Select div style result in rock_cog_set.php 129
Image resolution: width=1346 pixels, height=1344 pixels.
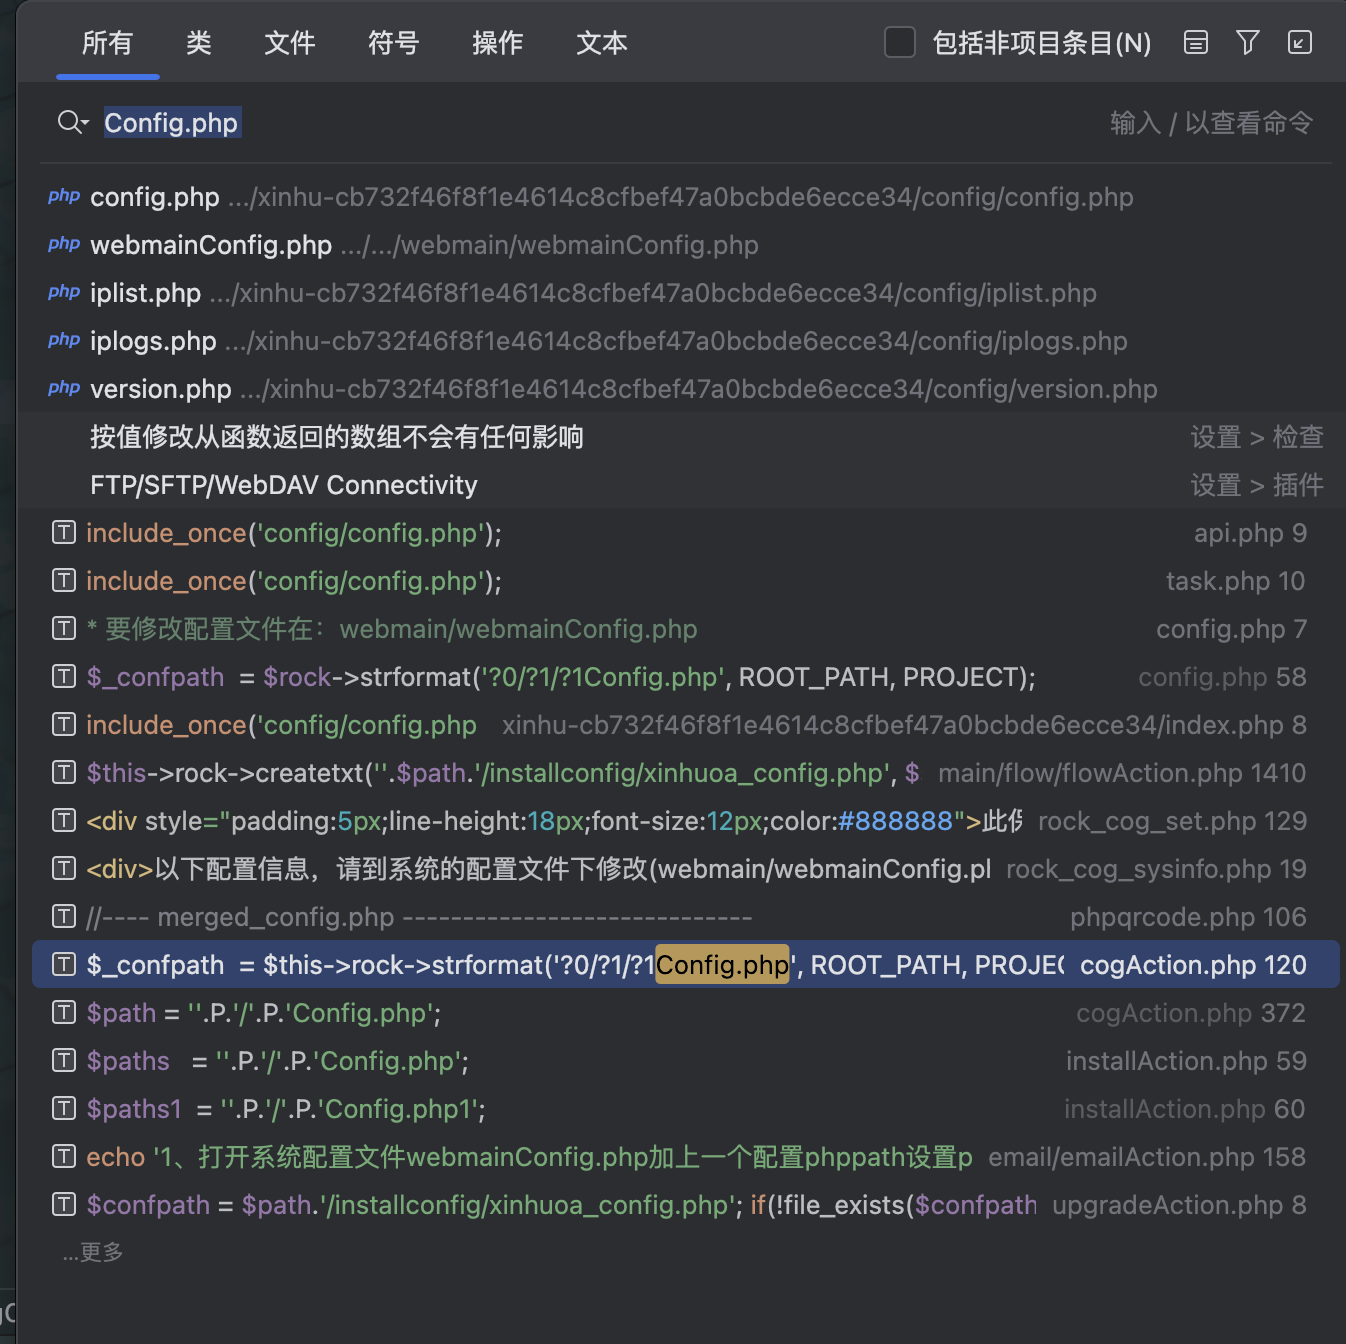(686, 821)
